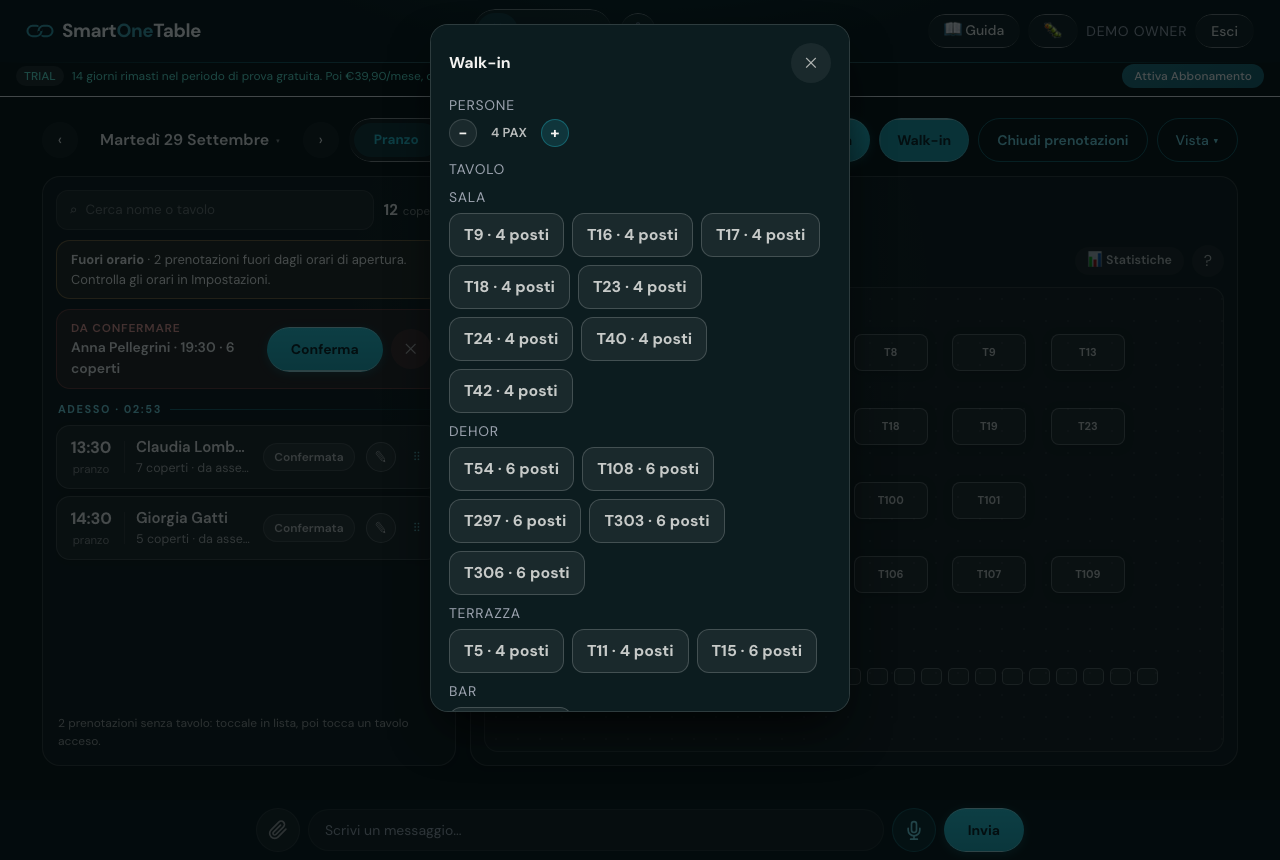
Task: Click the Walk-in toolbar button
Action: (x=924, y=140)
